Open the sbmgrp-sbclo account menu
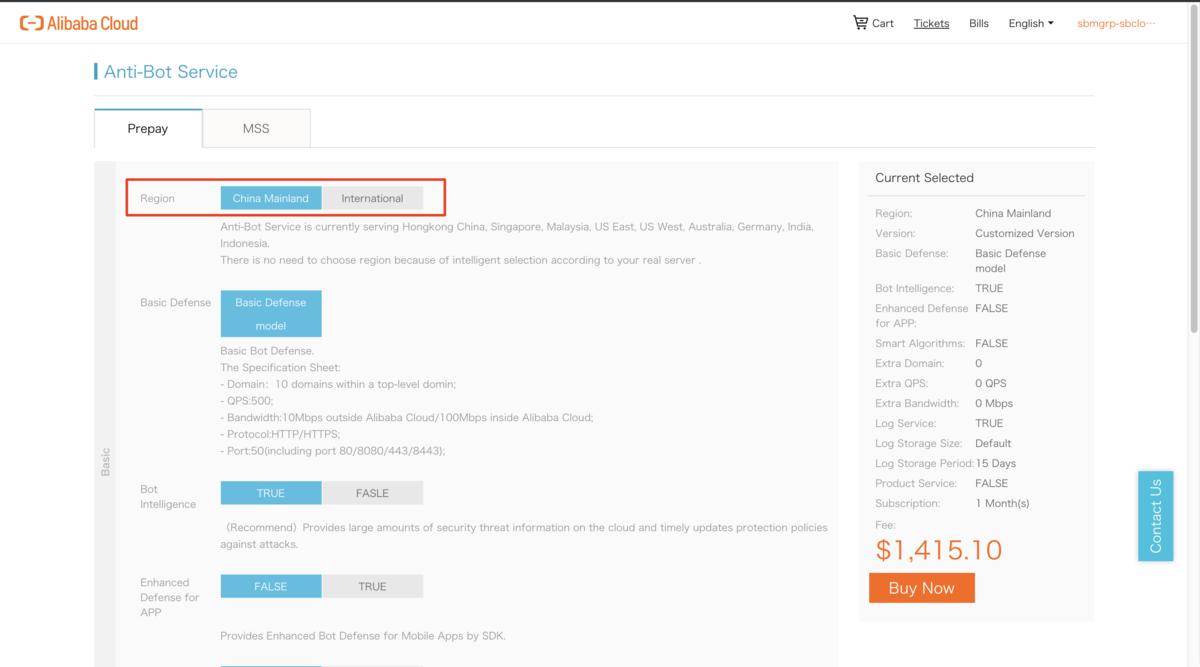 pos(1116,23)
